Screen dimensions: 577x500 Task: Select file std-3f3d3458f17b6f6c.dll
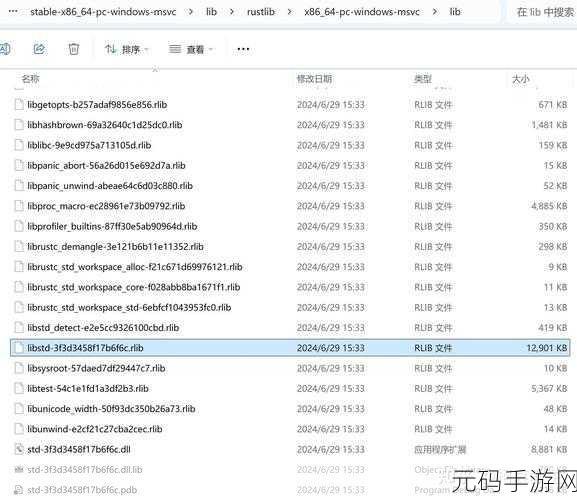click(79, 449)
